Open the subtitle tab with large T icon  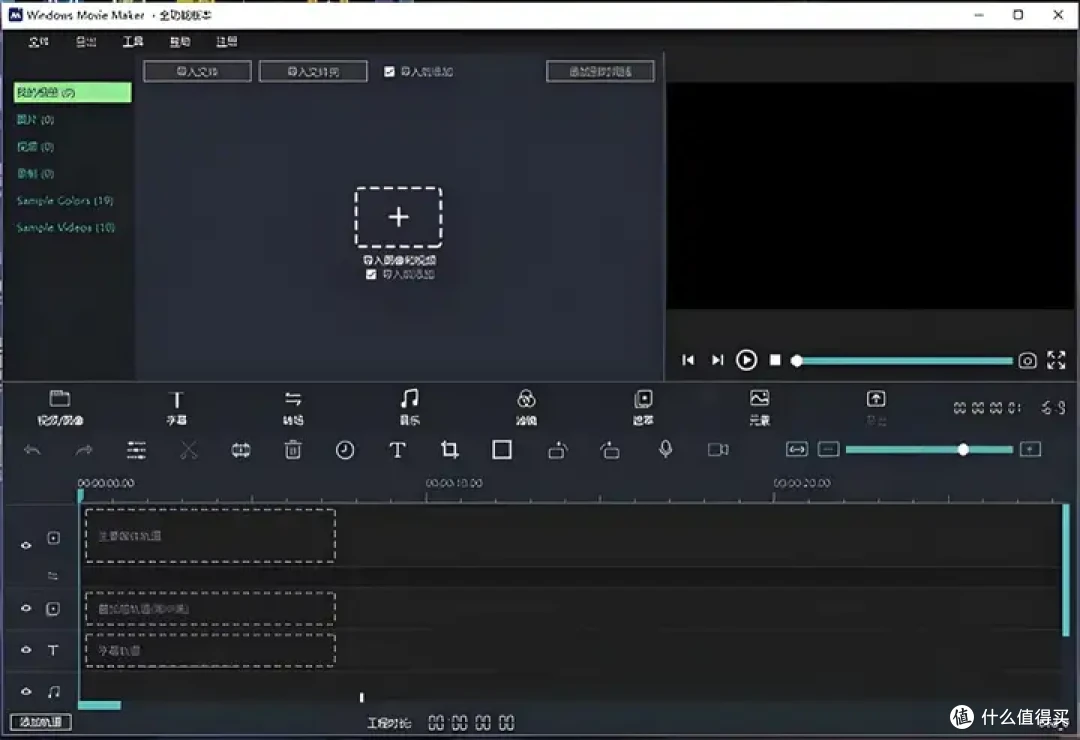tap(176, 407)
